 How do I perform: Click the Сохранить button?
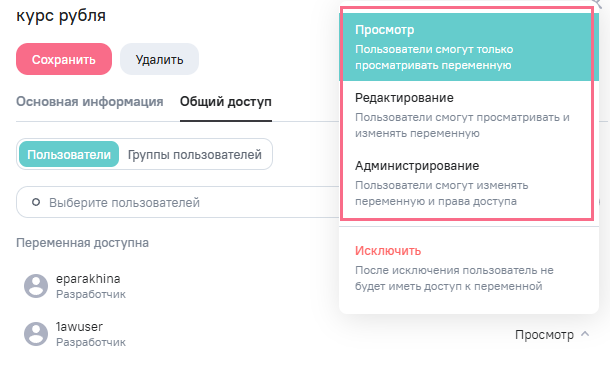64,59
